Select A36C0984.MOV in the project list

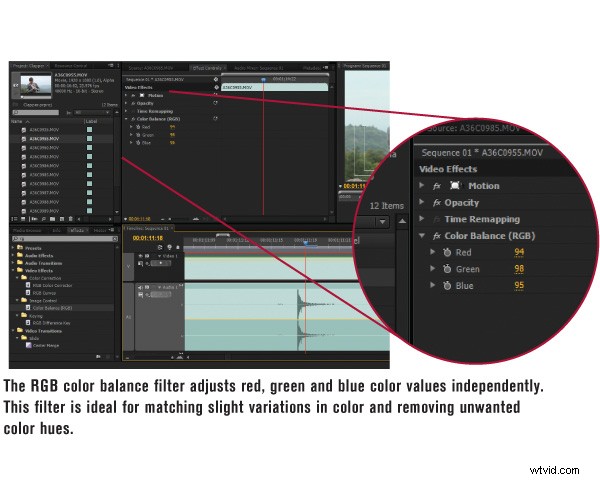pyautogui.click(x=44, y=166)
